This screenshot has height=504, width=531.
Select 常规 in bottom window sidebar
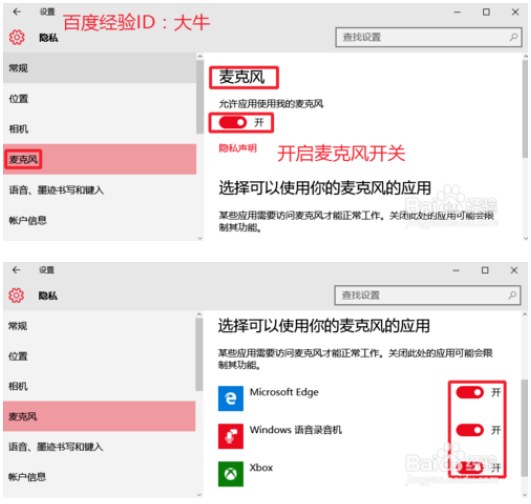click(x=99, y=326)
